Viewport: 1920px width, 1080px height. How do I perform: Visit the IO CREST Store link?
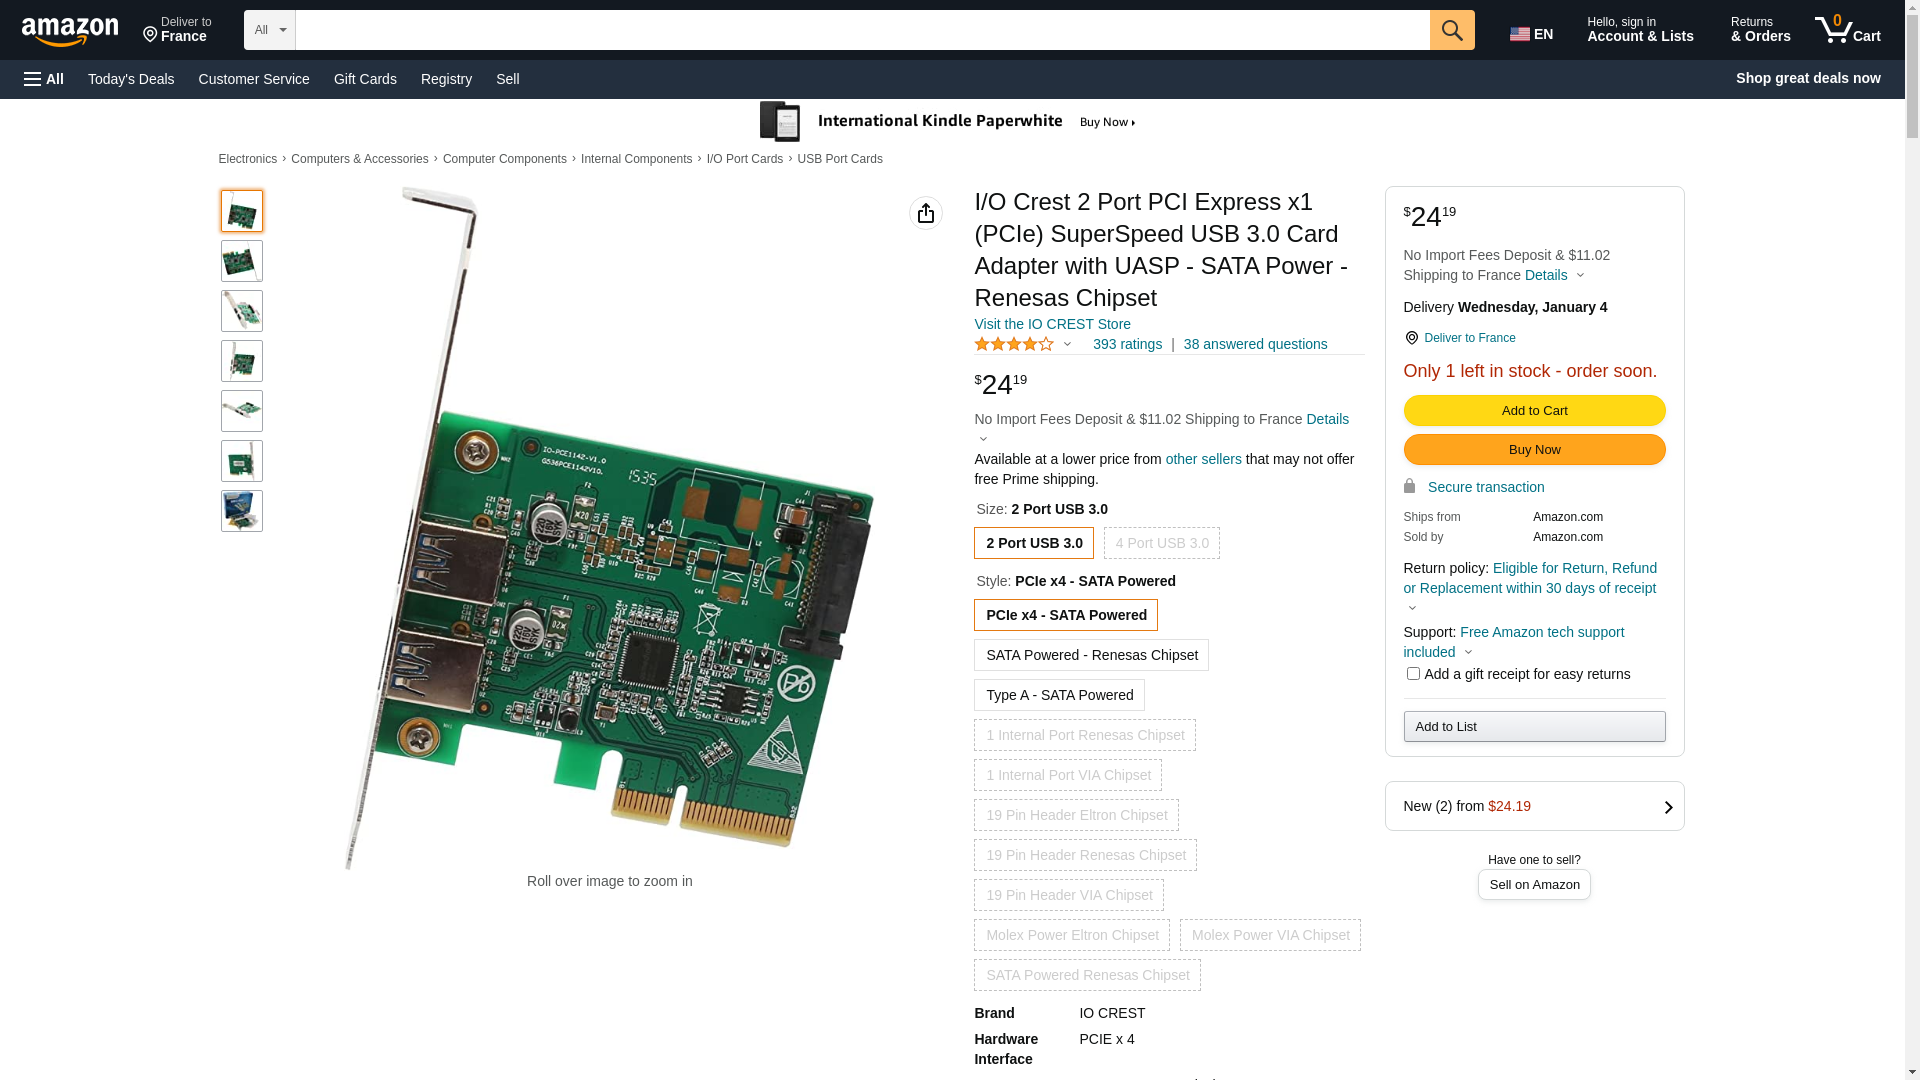tap(1052, 324)
